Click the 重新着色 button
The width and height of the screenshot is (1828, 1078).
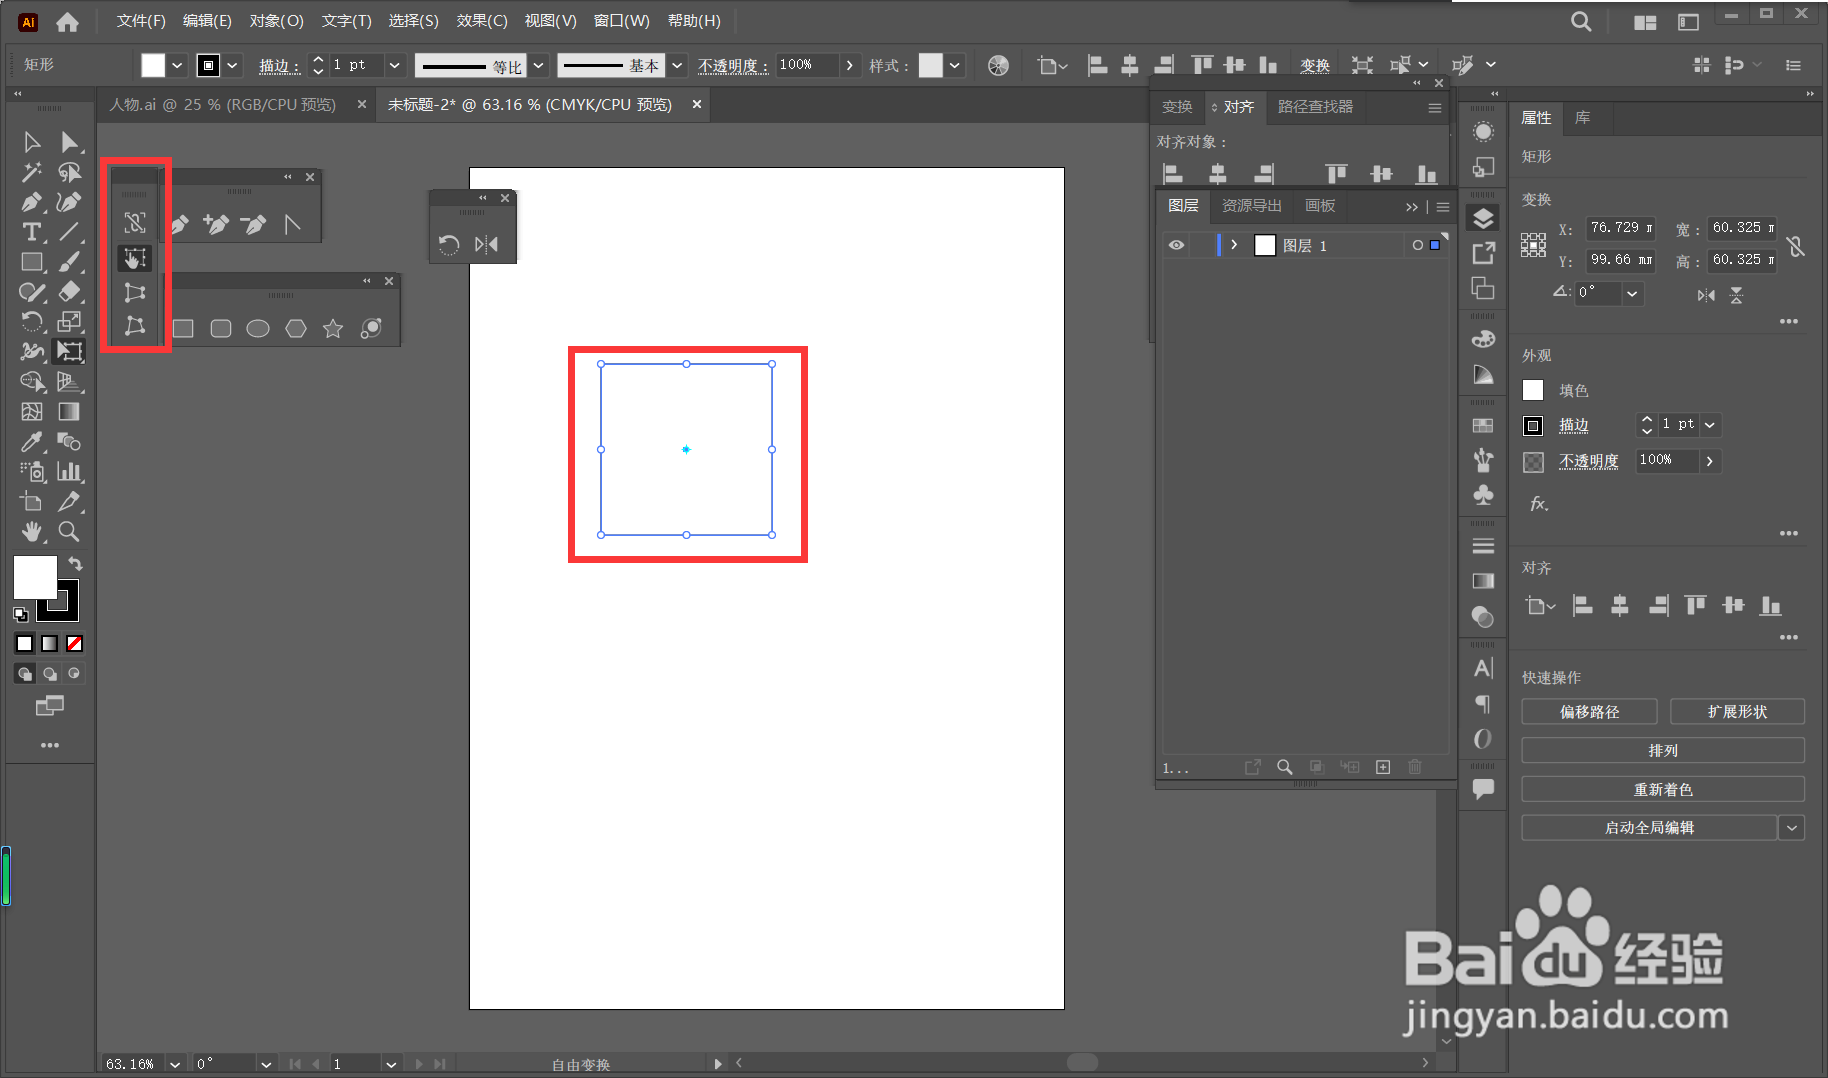point(1663,790)
